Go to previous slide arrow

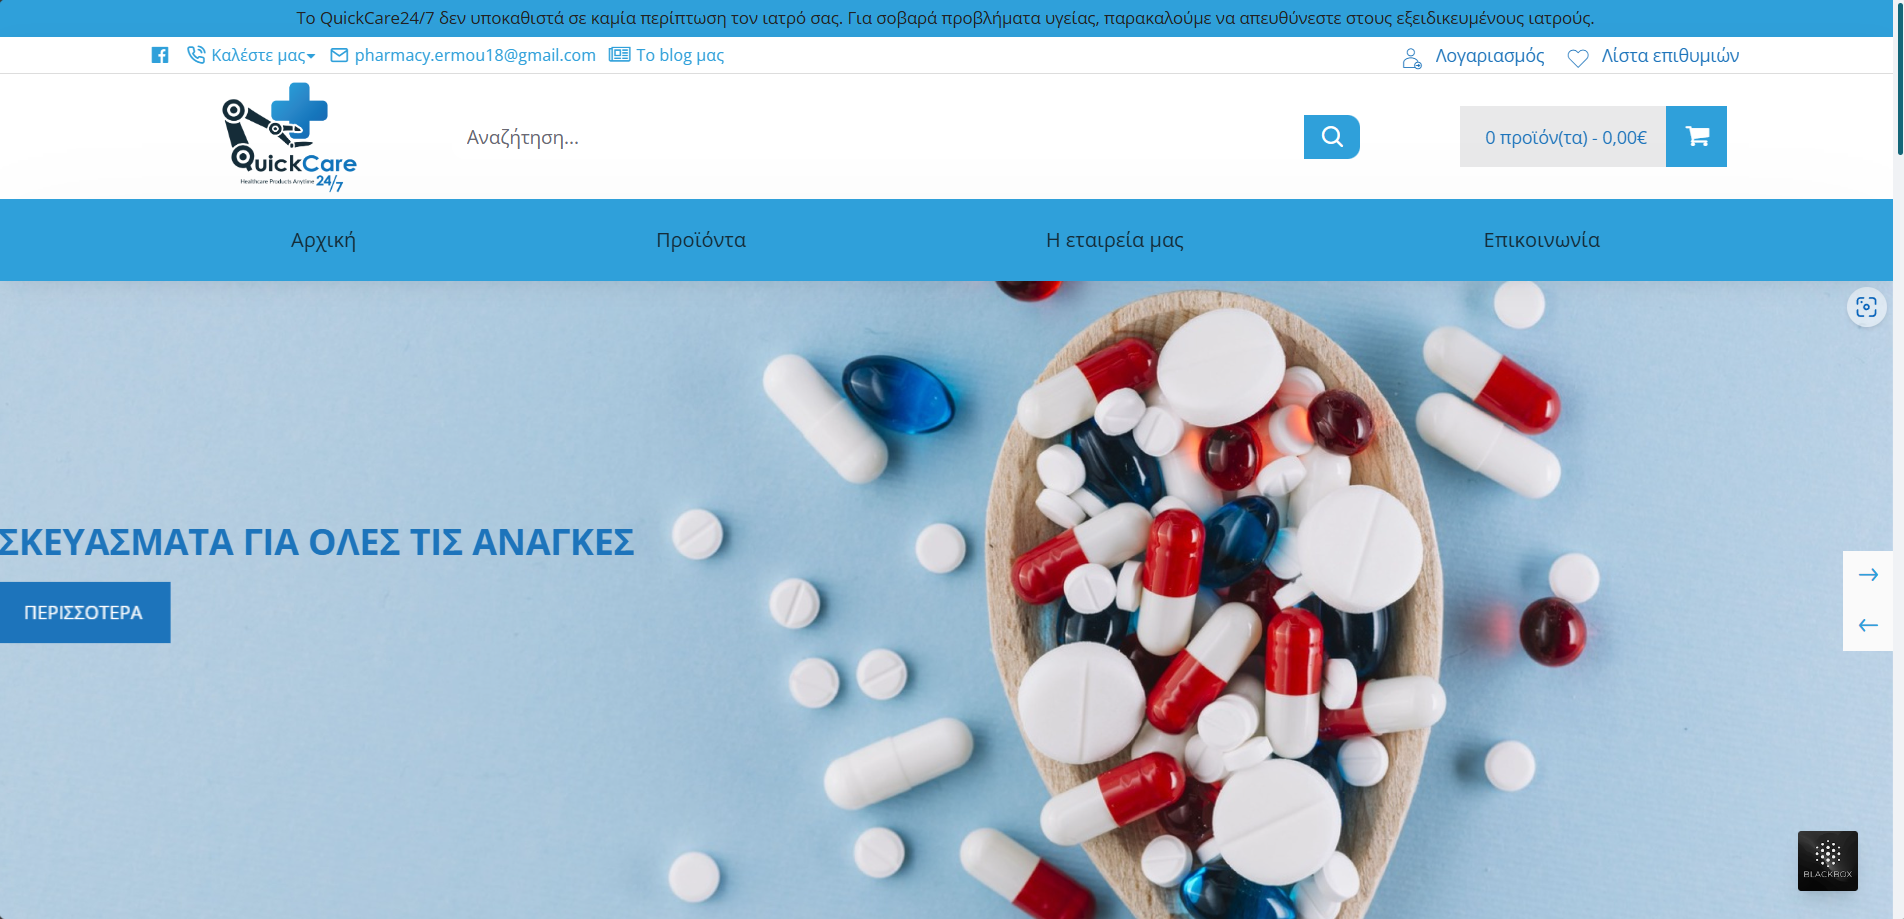tap(1868, 626)
